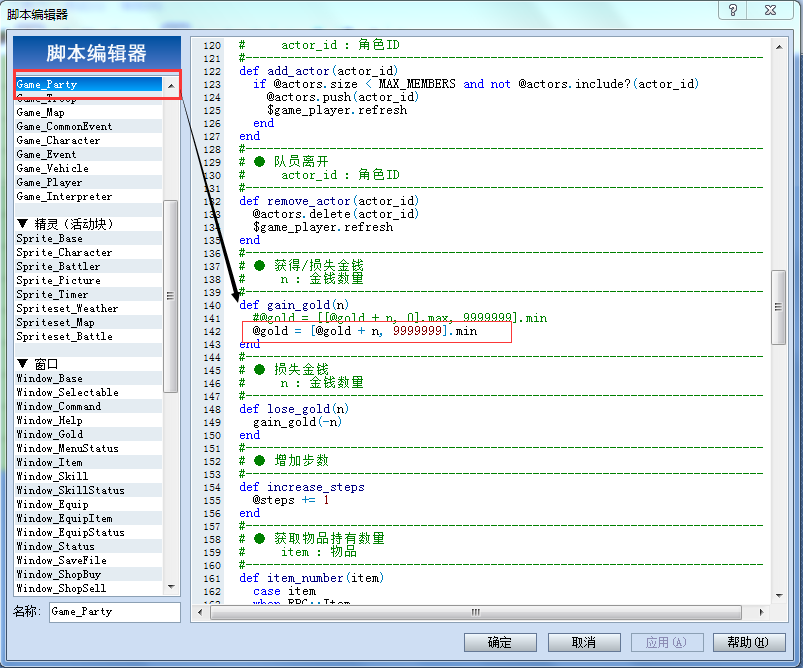This screenshot has height=668, width=803.
Task: Open Game_Event script
Action: click(x=89, y=154)
